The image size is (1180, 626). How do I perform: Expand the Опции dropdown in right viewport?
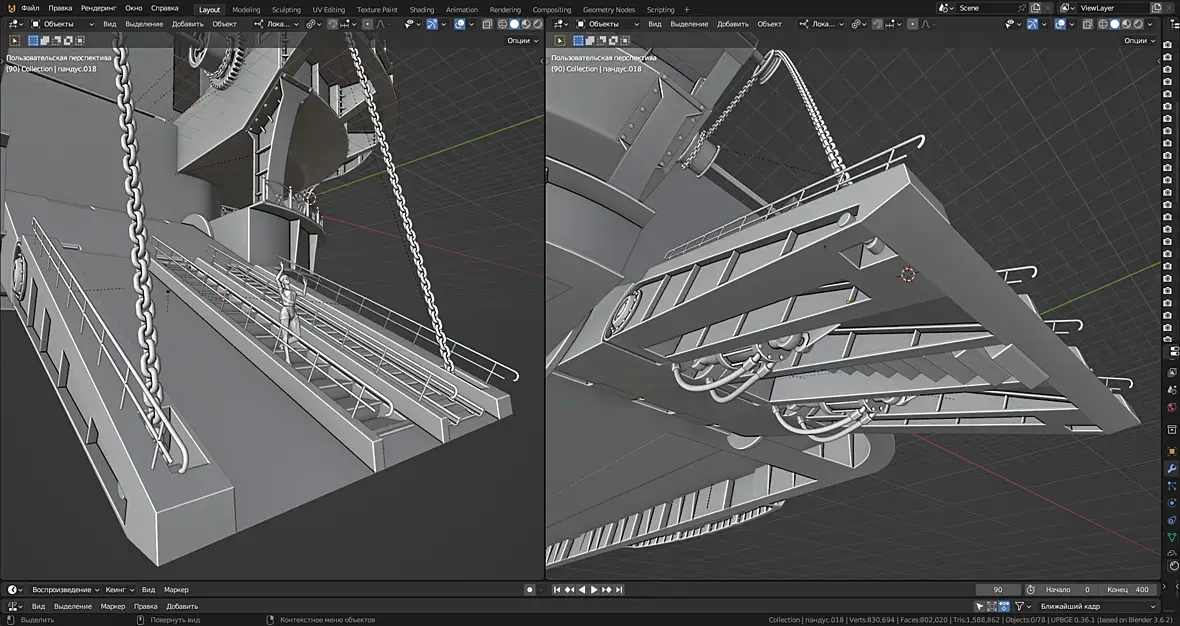point(1138,41)
